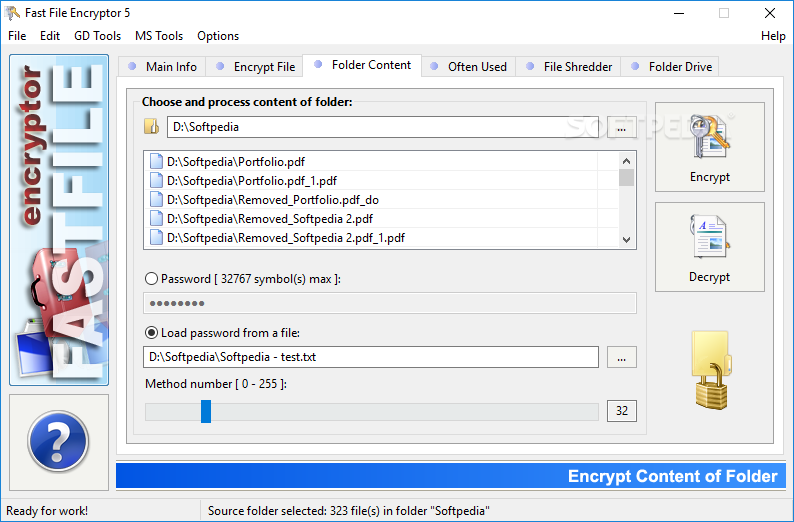The image size is (794, 522).
Task: Click the Source folder selected status text
Action: tap(348, 511)
